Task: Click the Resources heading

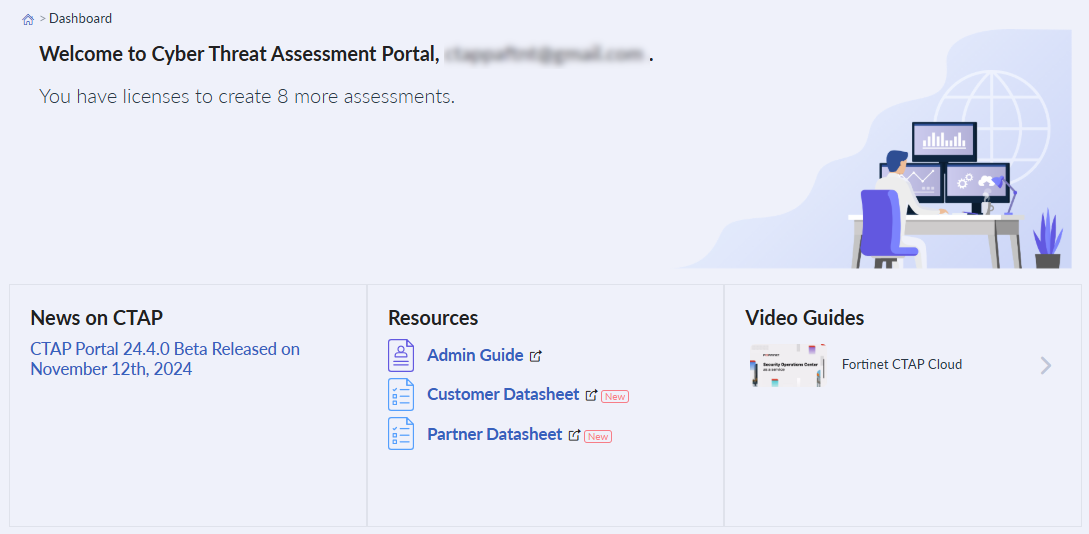Action: click(x=433, y=318)
